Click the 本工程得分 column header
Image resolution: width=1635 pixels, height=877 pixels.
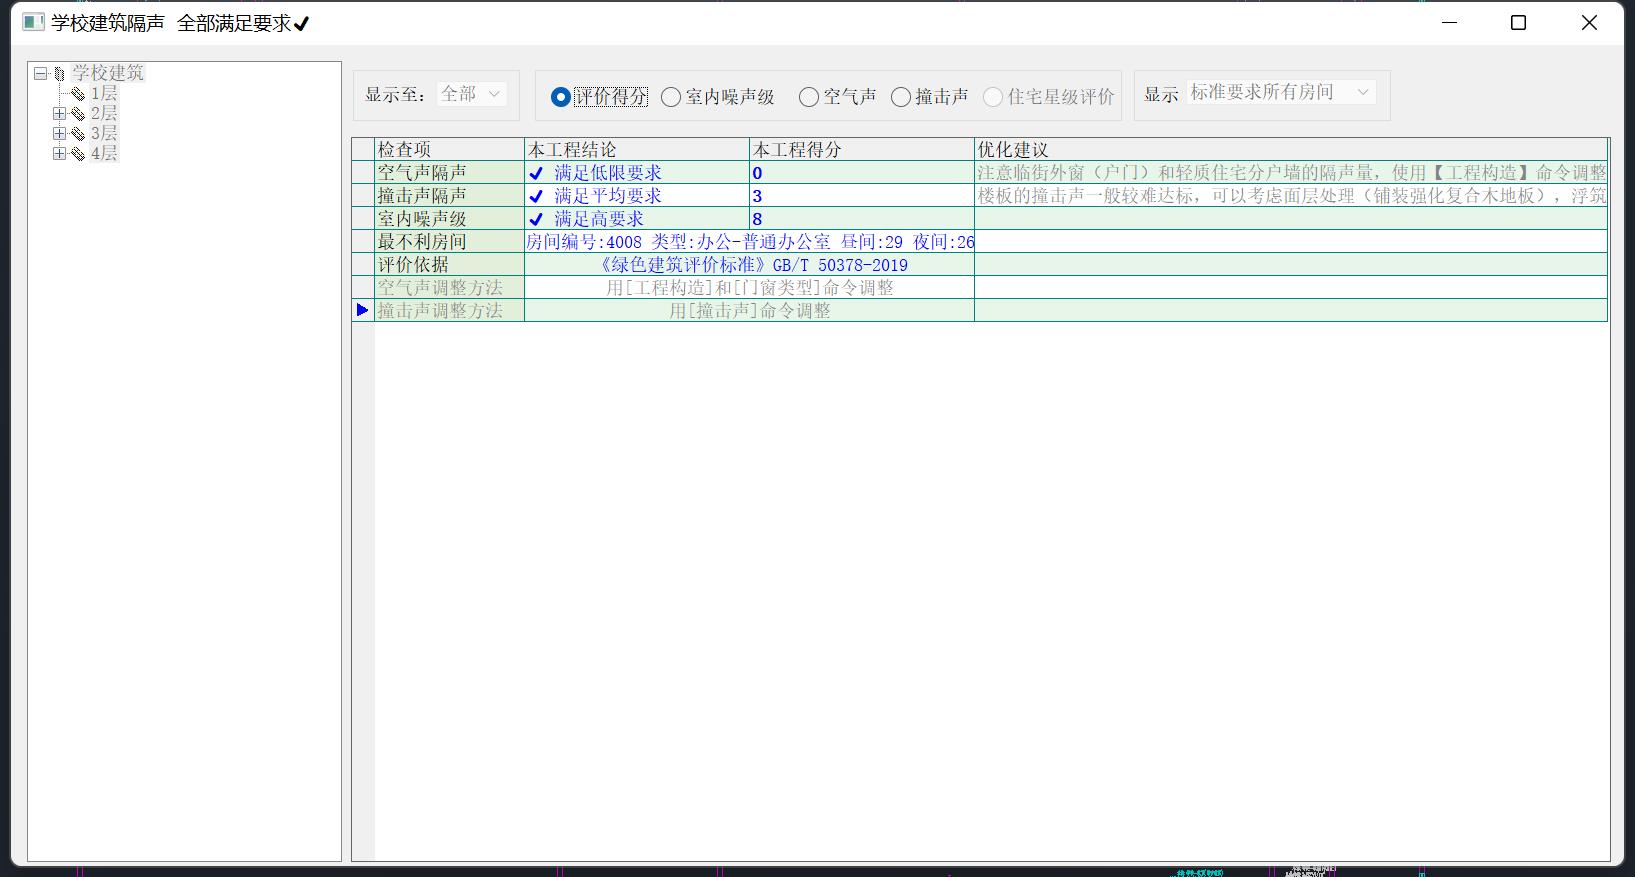(x=860, y=149)
